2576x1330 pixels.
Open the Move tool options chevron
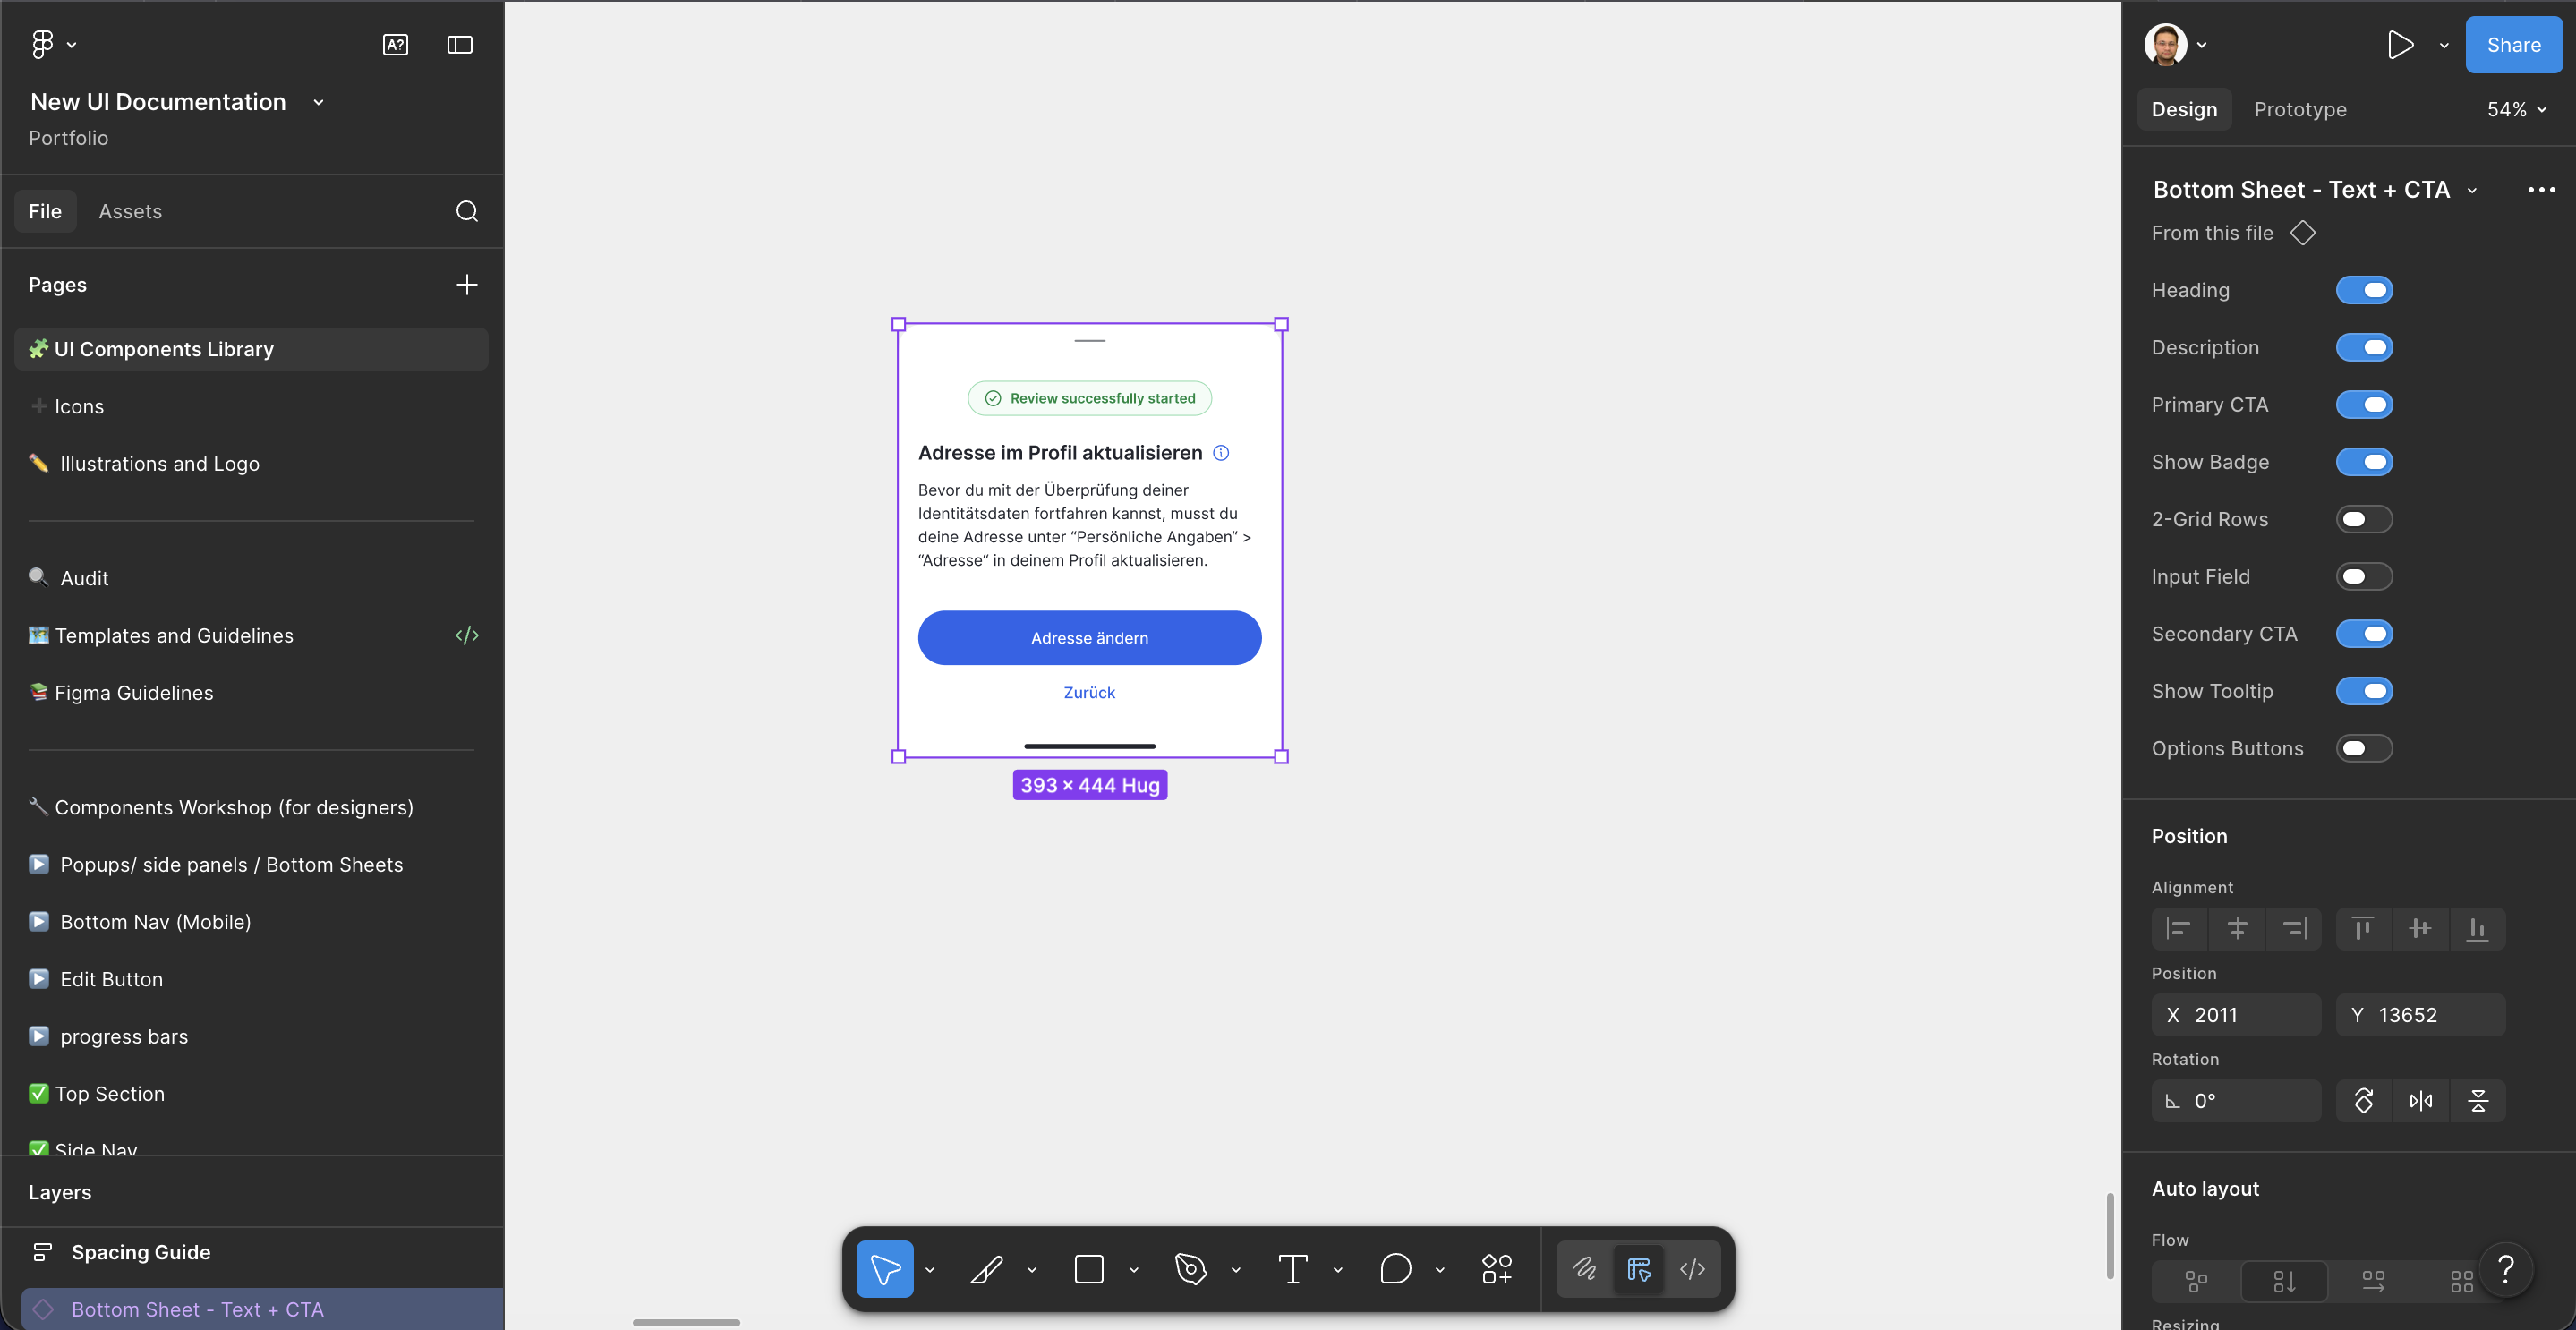coord(930,1270)
